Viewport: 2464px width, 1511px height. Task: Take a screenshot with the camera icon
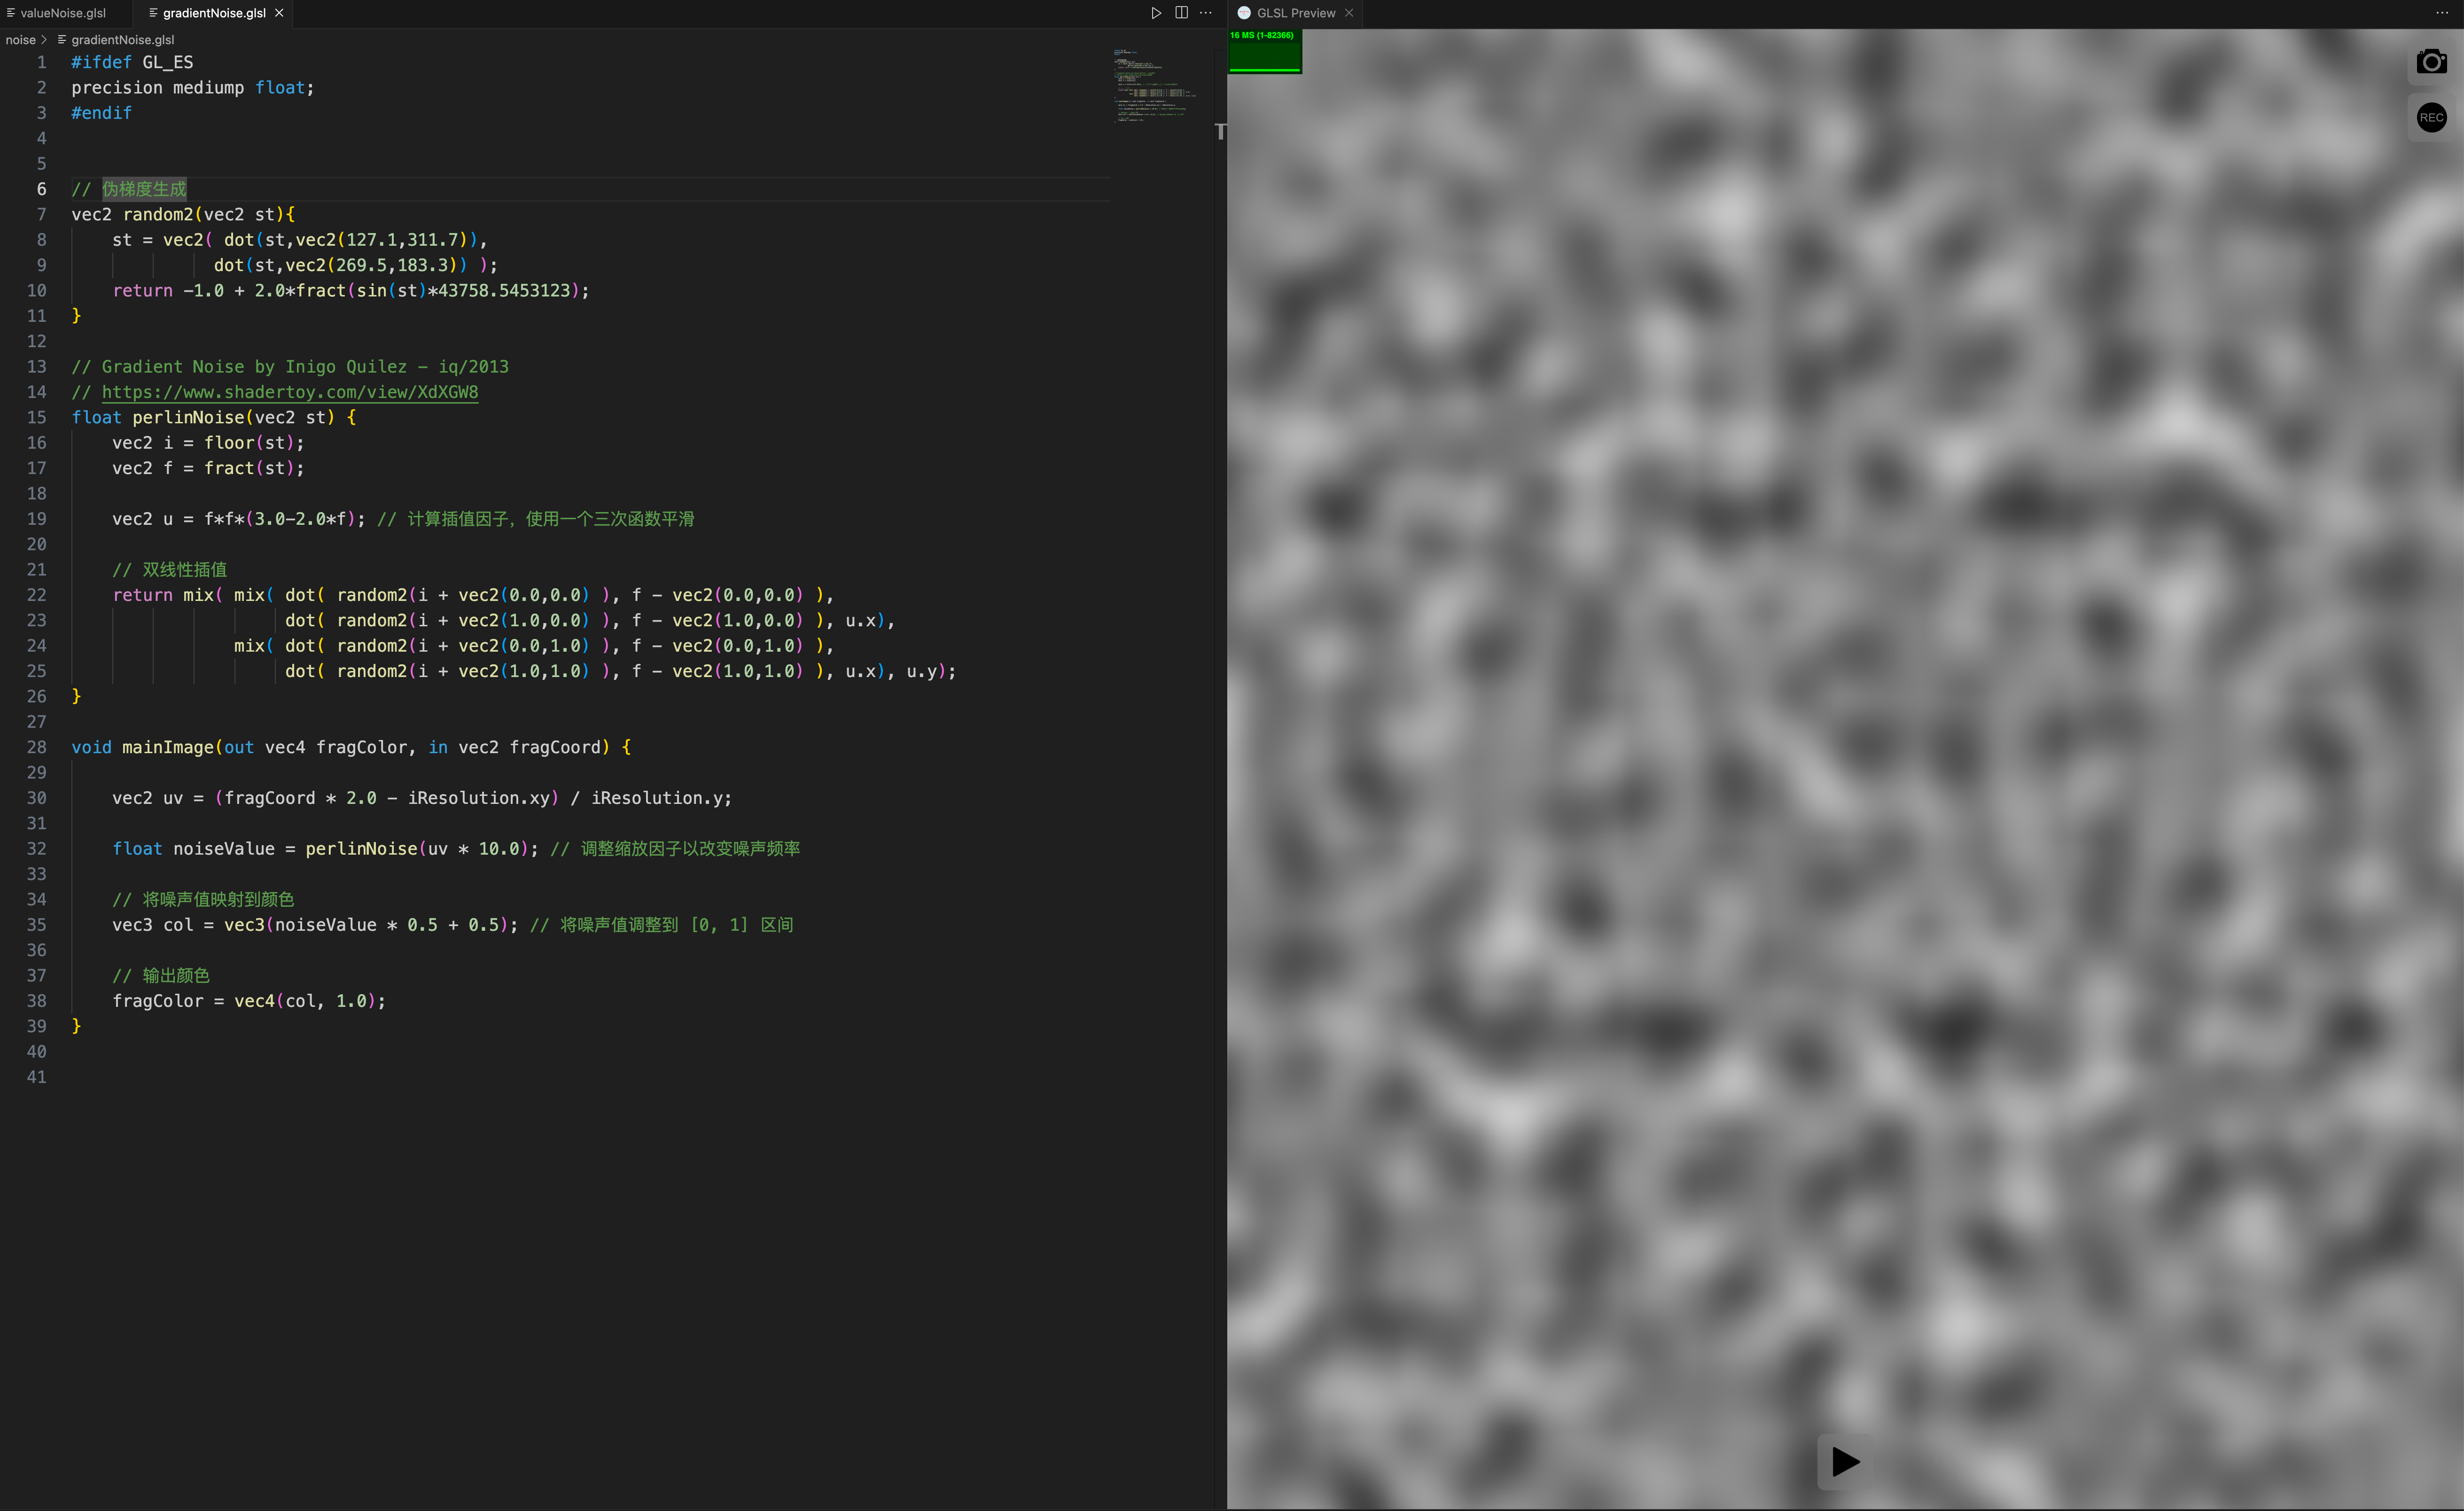(2431, 62)
